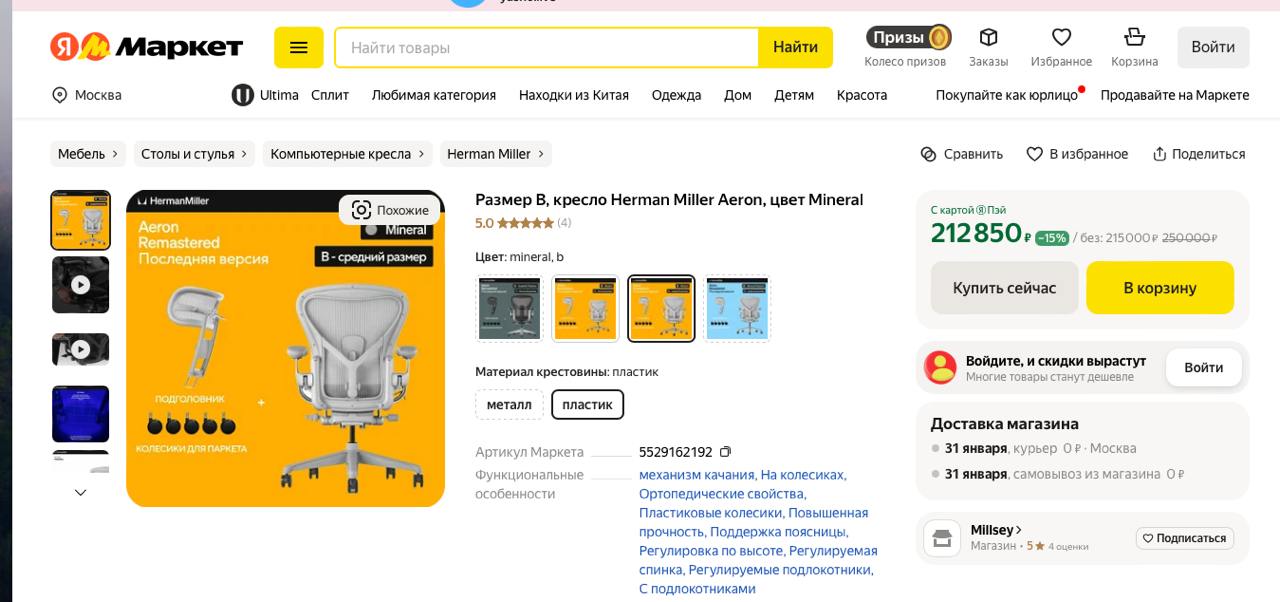Expand the Millsey store chevron
1280x602 pixels.
pyautogui.click(x=1019, y=530)
